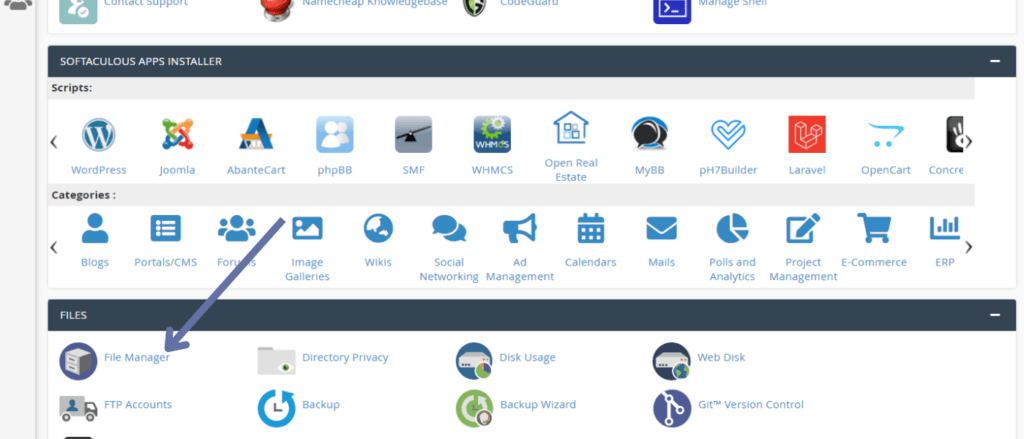The image size is (1024, 439).
Task: Click the Laravel label link
Action: pos(807,170)
